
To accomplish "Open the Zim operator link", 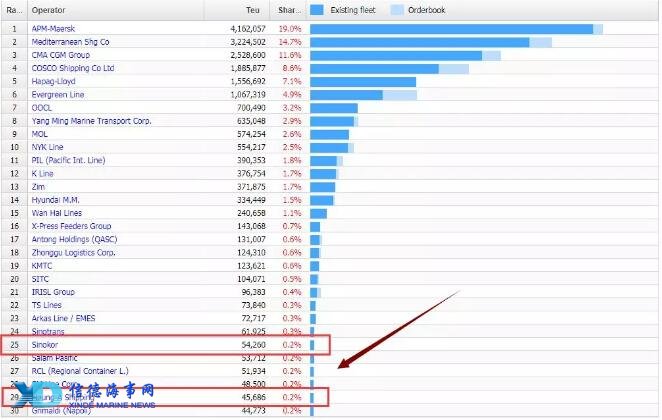I will 38,187.
